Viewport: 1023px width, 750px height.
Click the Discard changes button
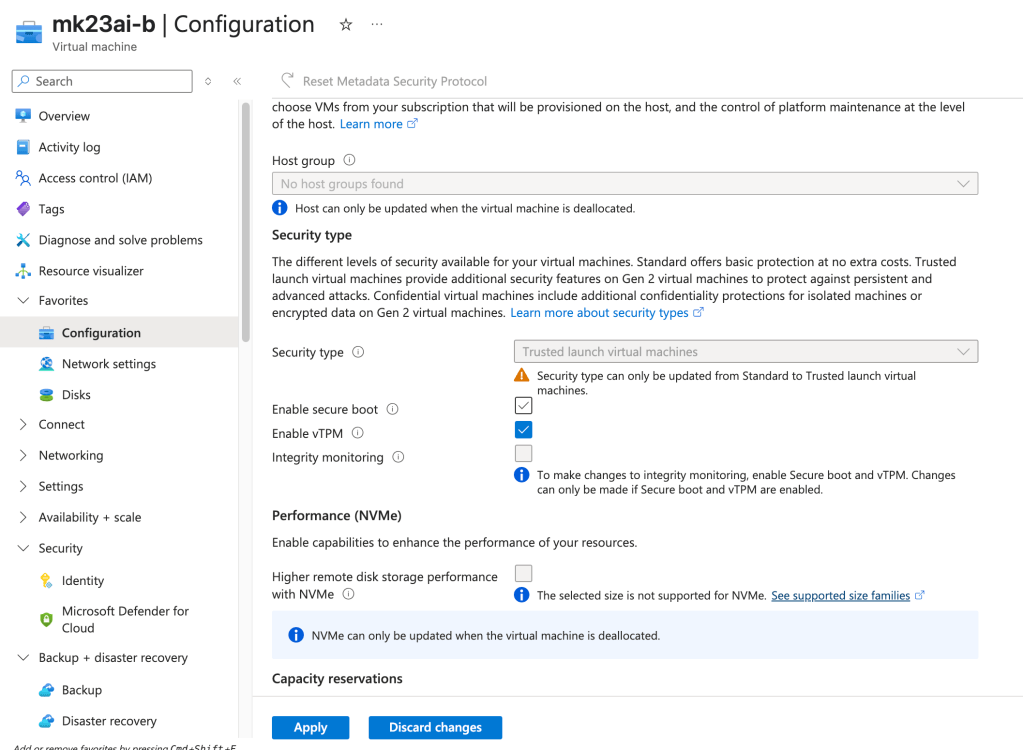click(435, 727)
